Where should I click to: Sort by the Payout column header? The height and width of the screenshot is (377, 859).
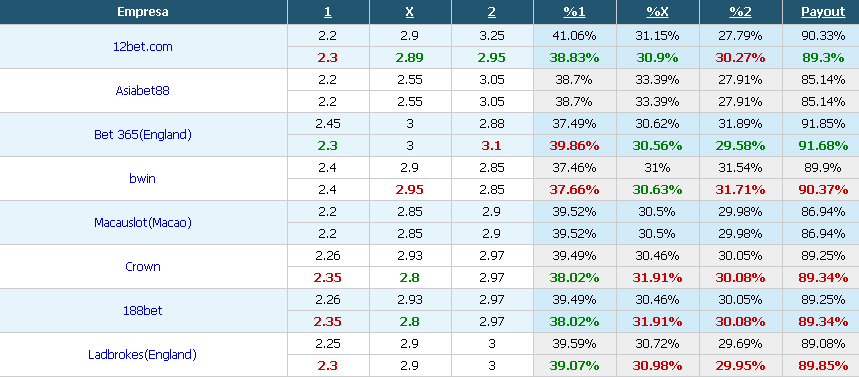823,12
